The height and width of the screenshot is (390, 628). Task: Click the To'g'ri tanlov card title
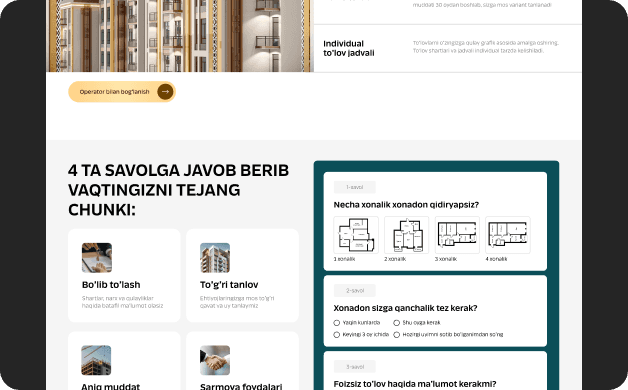[229, 285]
